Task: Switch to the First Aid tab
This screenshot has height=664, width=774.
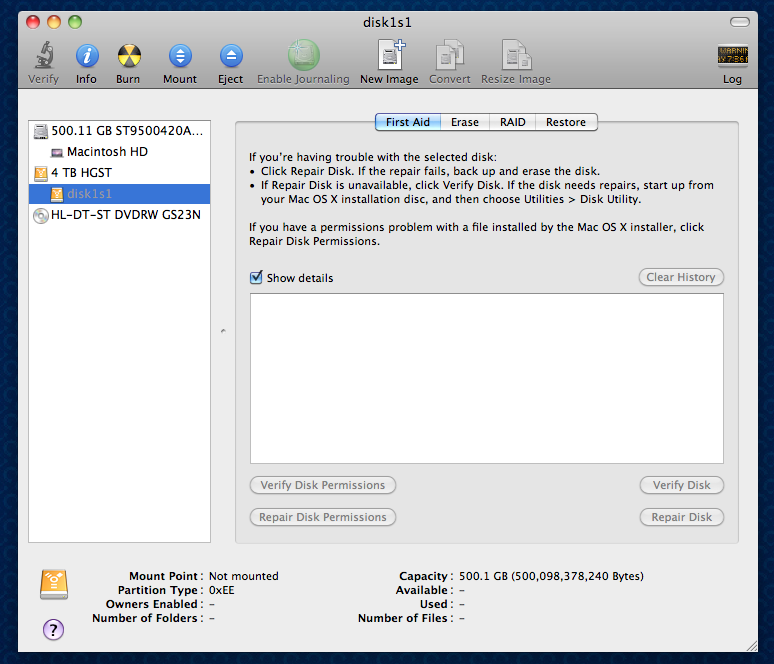Action: pos(408,122)
